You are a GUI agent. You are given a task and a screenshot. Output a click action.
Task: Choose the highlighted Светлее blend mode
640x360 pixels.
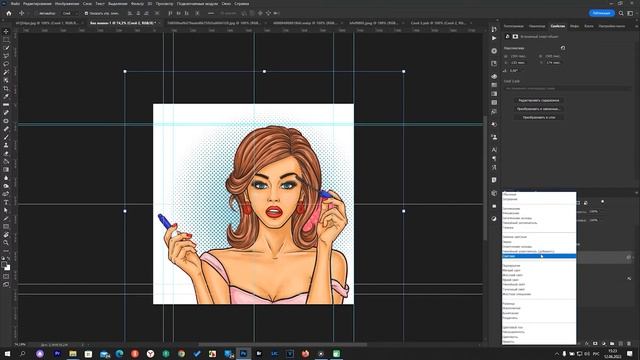click(539, 256)
